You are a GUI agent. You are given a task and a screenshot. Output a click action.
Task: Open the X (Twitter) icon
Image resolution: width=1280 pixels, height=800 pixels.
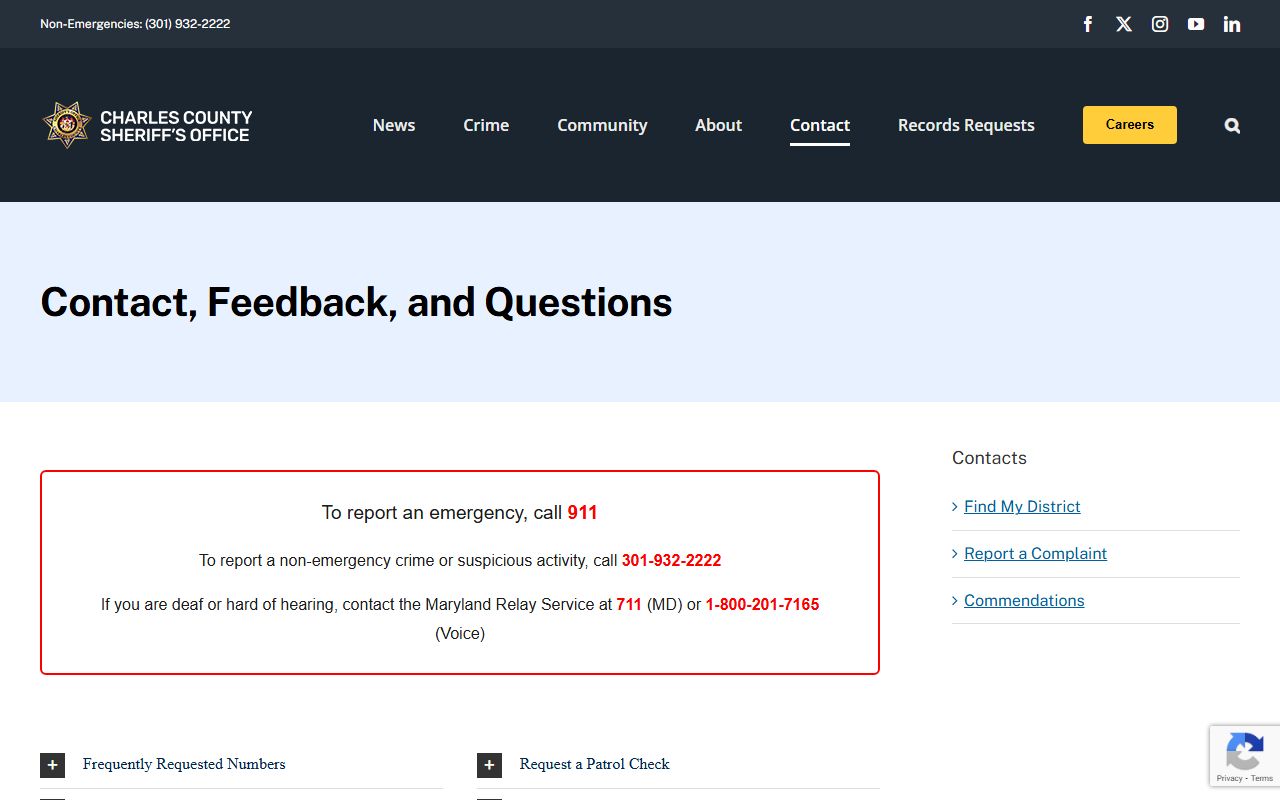pos(1124,24)
